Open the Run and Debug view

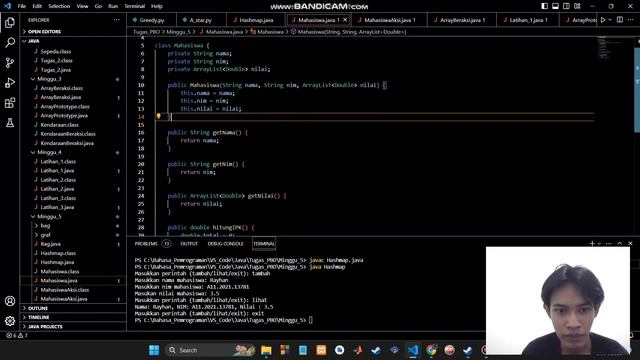pyautogui.click(x=10, y=82)
